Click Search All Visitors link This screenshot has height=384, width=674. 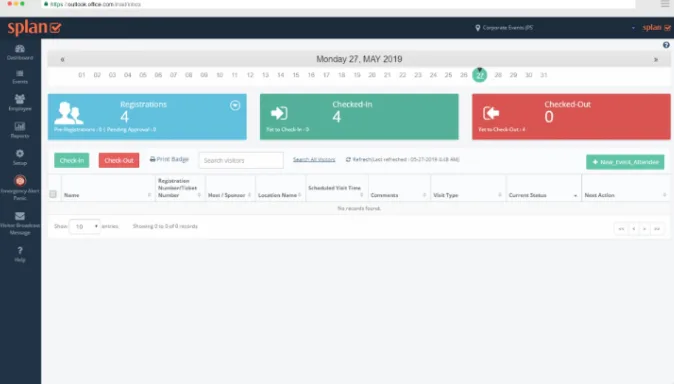(314, 160)
